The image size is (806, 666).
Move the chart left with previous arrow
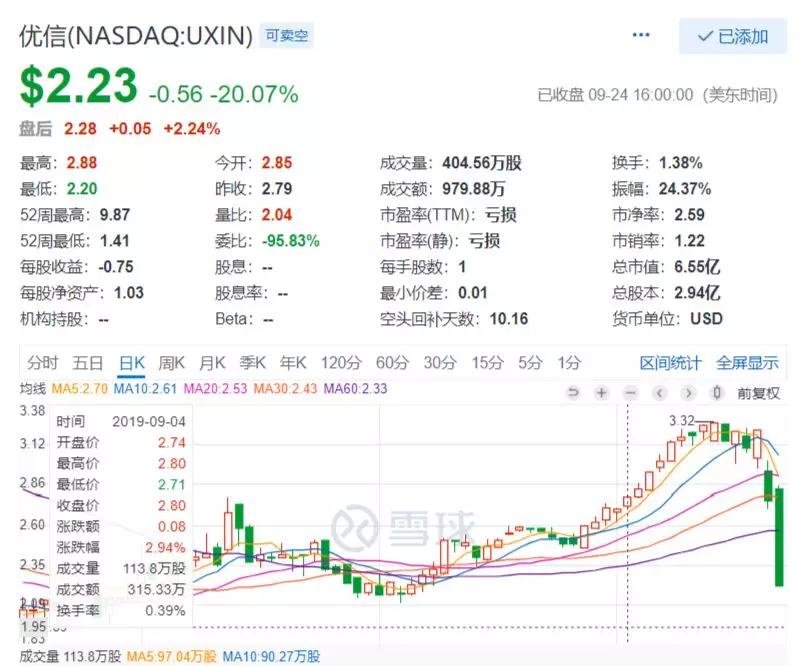click(x=660, y=393)
